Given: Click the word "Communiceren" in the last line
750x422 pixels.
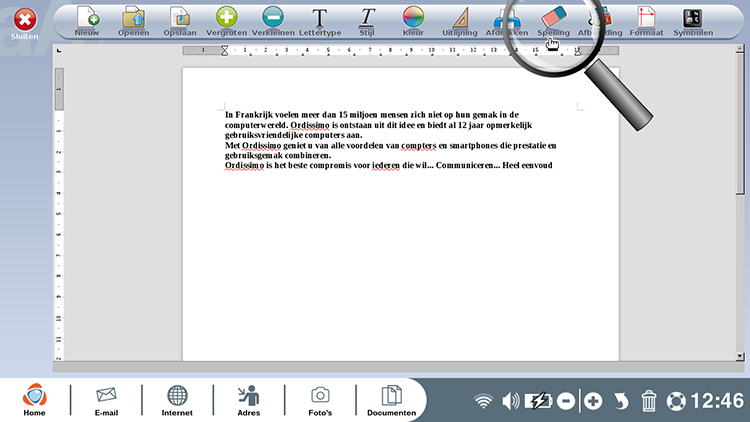Looking at the screenshot, I should coord(463,166).
